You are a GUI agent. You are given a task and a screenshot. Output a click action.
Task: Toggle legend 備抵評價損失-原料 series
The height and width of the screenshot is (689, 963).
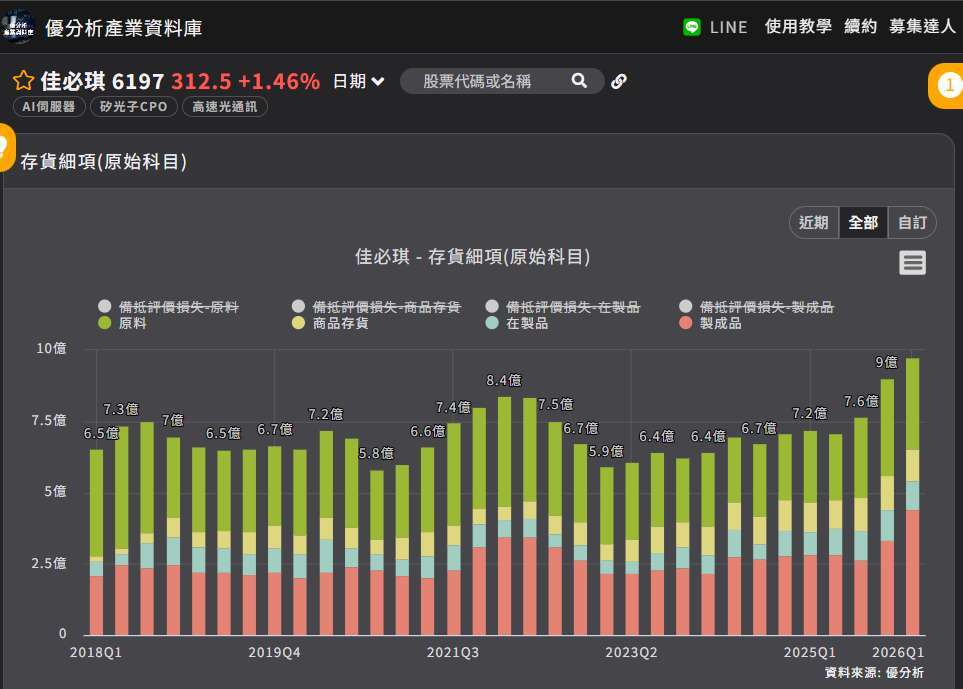tap(168, 306)
